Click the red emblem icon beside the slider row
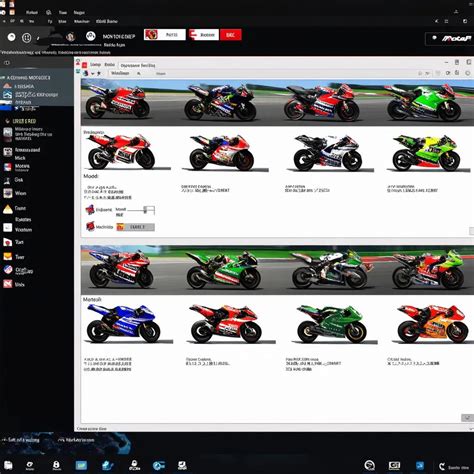 [x=90, y=210]
